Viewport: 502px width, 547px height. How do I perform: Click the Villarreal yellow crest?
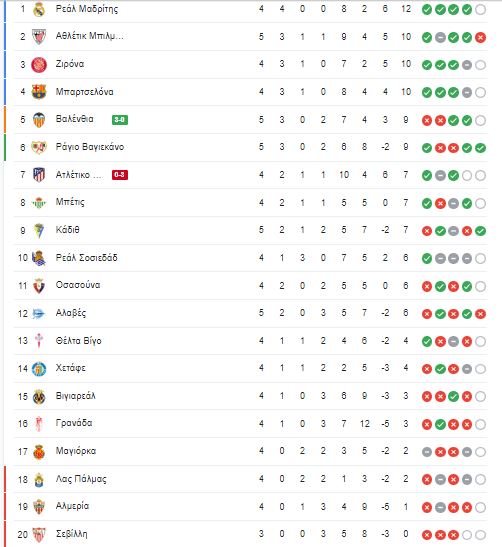[x=39, y=396]
